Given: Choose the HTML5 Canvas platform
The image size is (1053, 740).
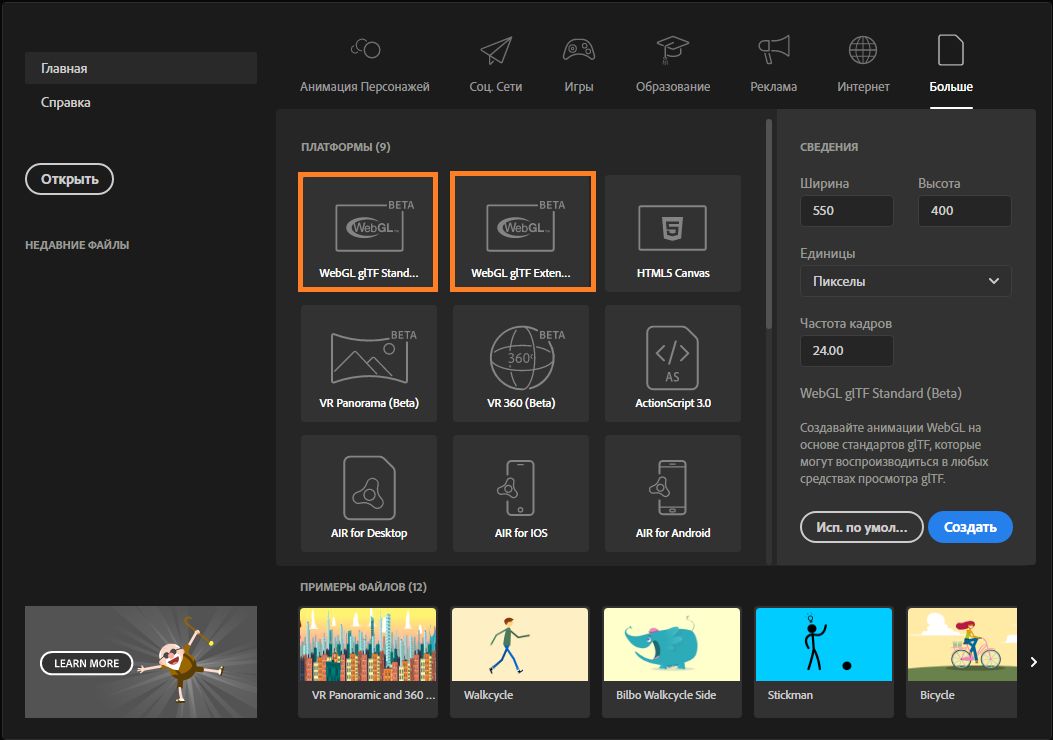Looking at the screenshot, I should pos(673,233).
